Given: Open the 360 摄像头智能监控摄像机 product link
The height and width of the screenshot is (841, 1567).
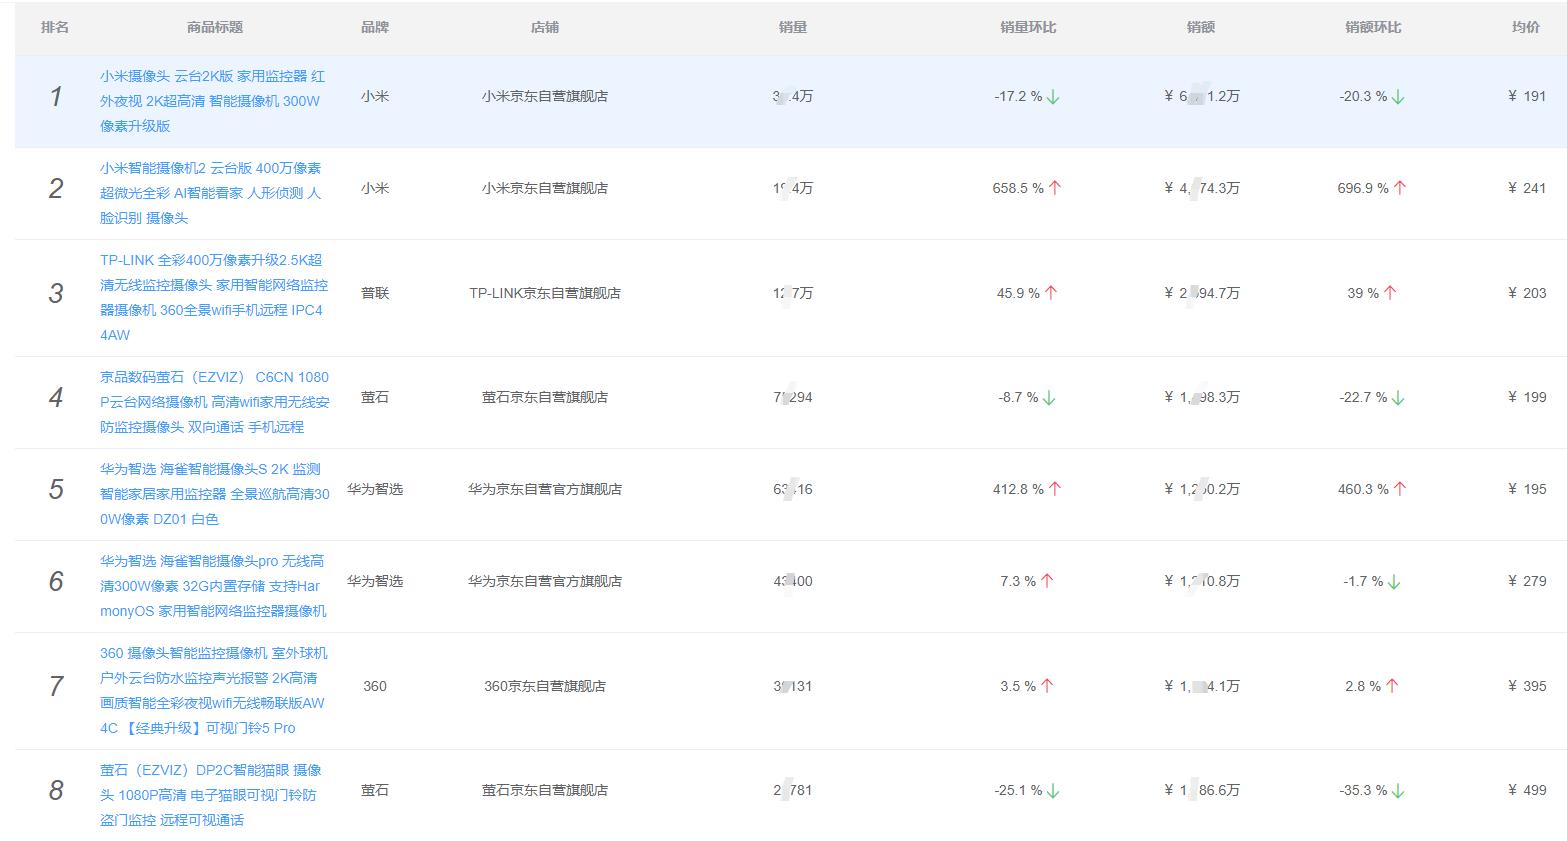Looking at the screenshot, I should click(214, 690).
